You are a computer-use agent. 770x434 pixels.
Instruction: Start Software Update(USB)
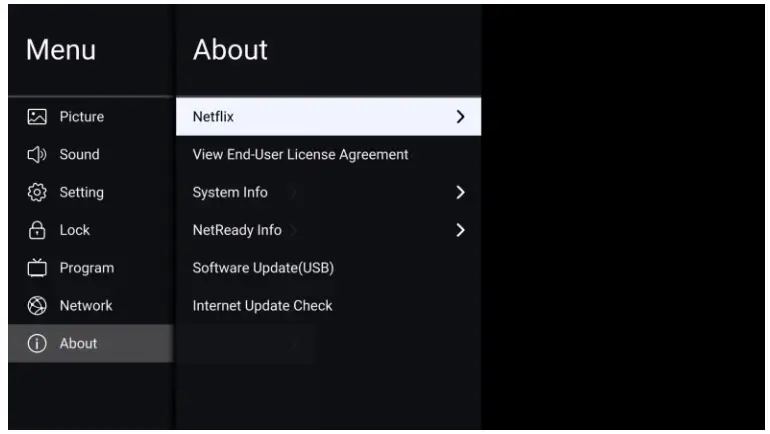click(262, 268)
